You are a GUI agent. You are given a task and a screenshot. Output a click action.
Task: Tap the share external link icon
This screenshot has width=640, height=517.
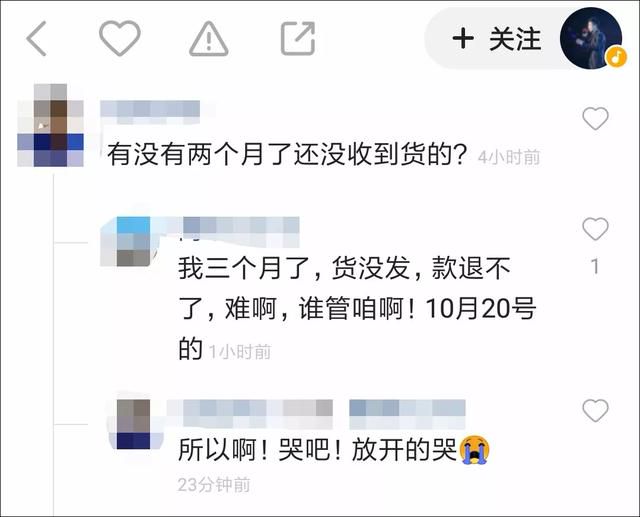pyautogui.click(x=298, y=38)
